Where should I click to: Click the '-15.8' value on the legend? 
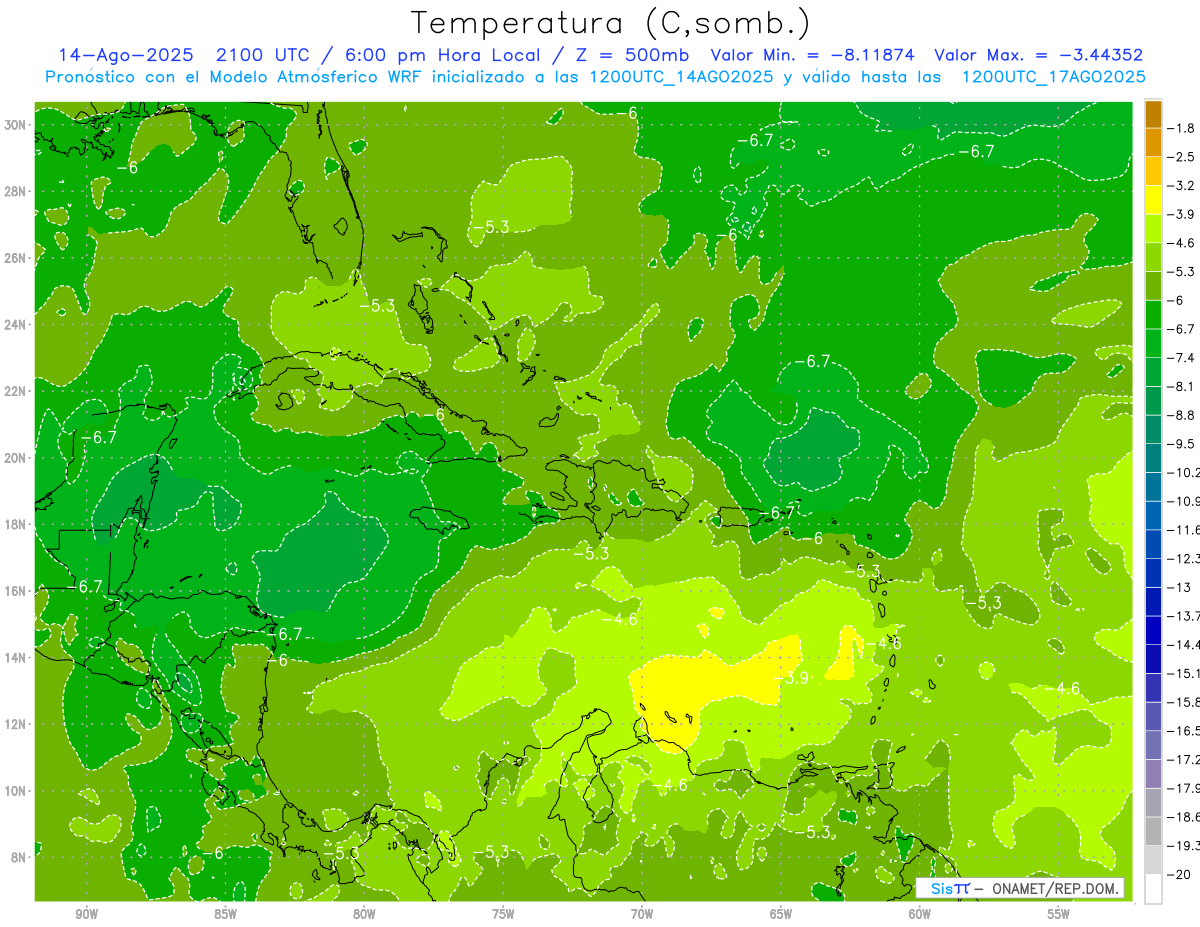click(x=1183, y=702)
